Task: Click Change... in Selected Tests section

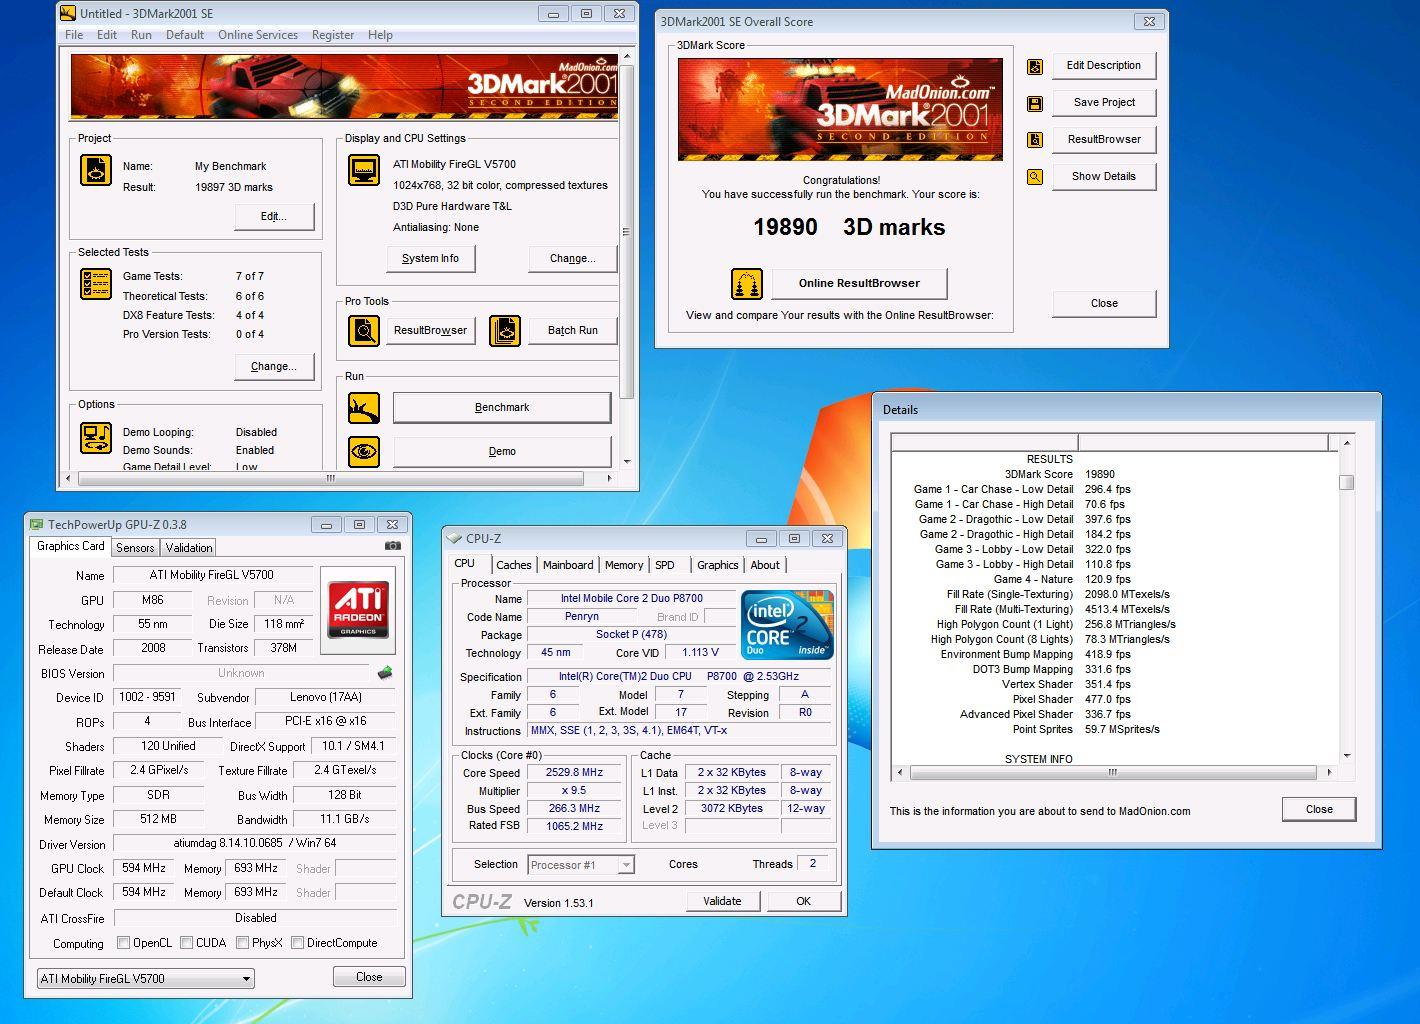Action: tap(274, 366)
